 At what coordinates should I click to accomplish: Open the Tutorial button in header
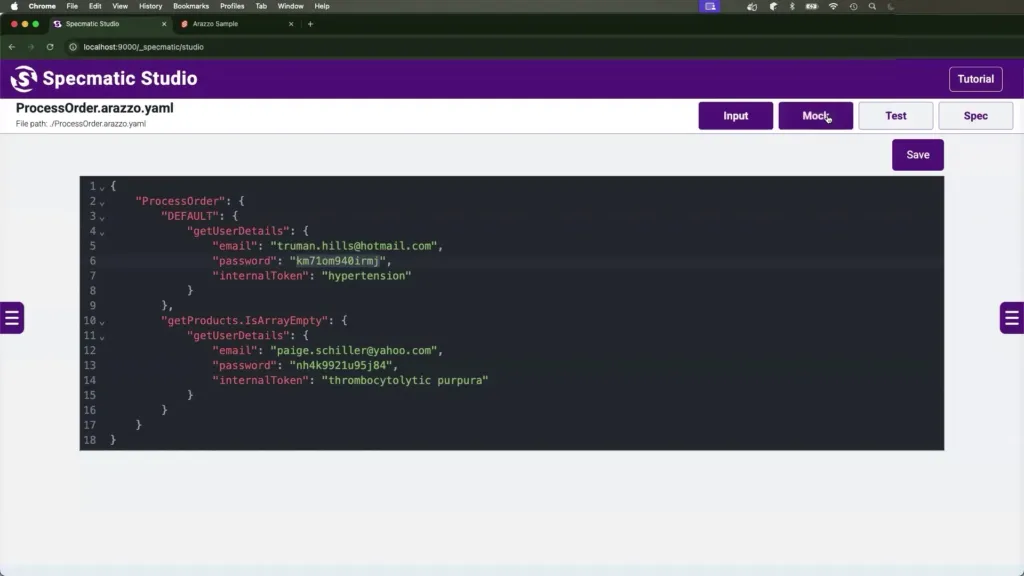tap(975, 79)
